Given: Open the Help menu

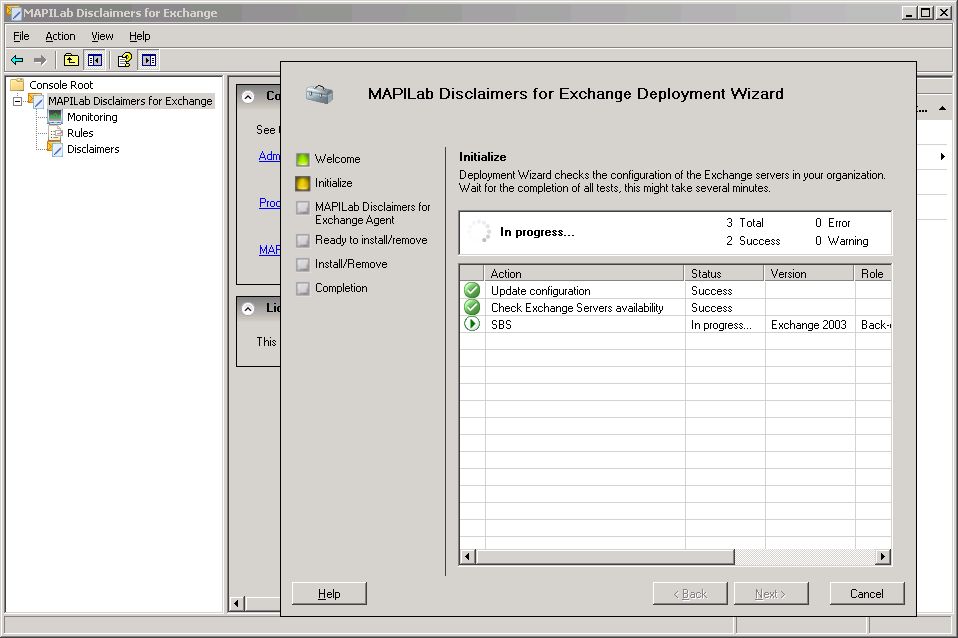Looking at the screenshot, I should tap(139, 36).
